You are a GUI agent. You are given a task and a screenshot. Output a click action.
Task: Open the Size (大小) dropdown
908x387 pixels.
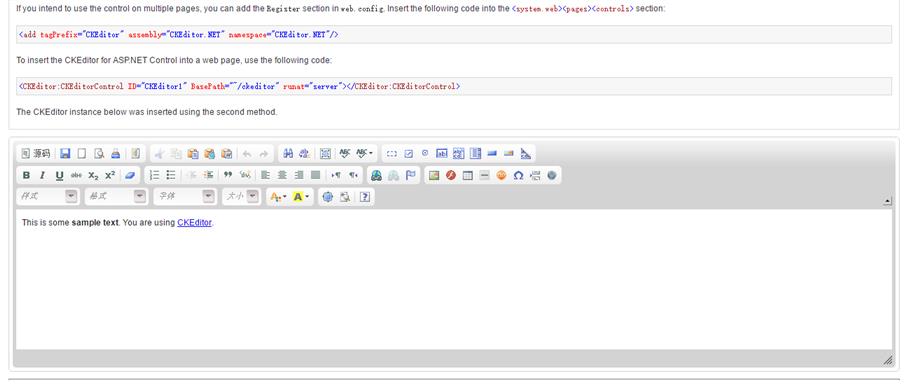coord(241,197)
